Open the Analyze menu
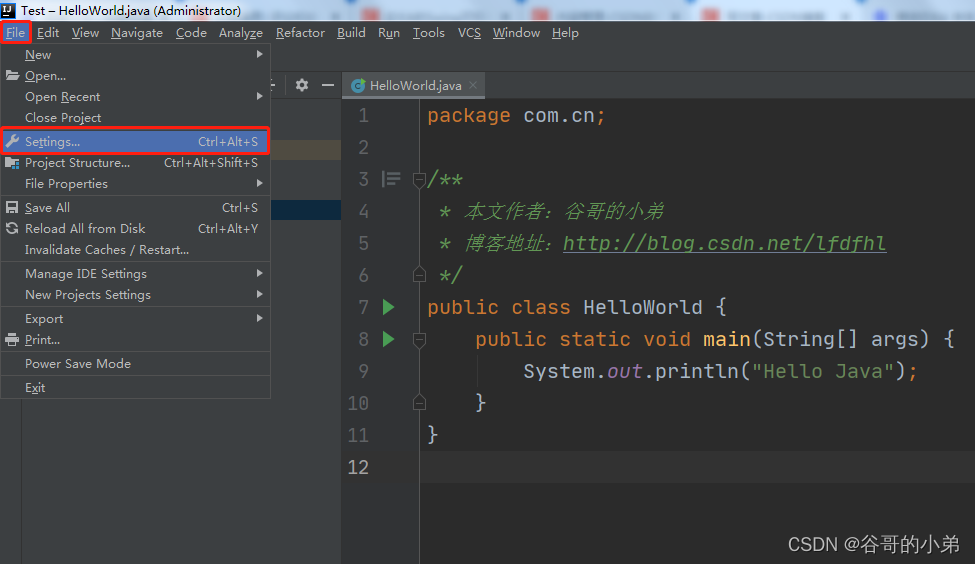975x564 pixels. 241,32
